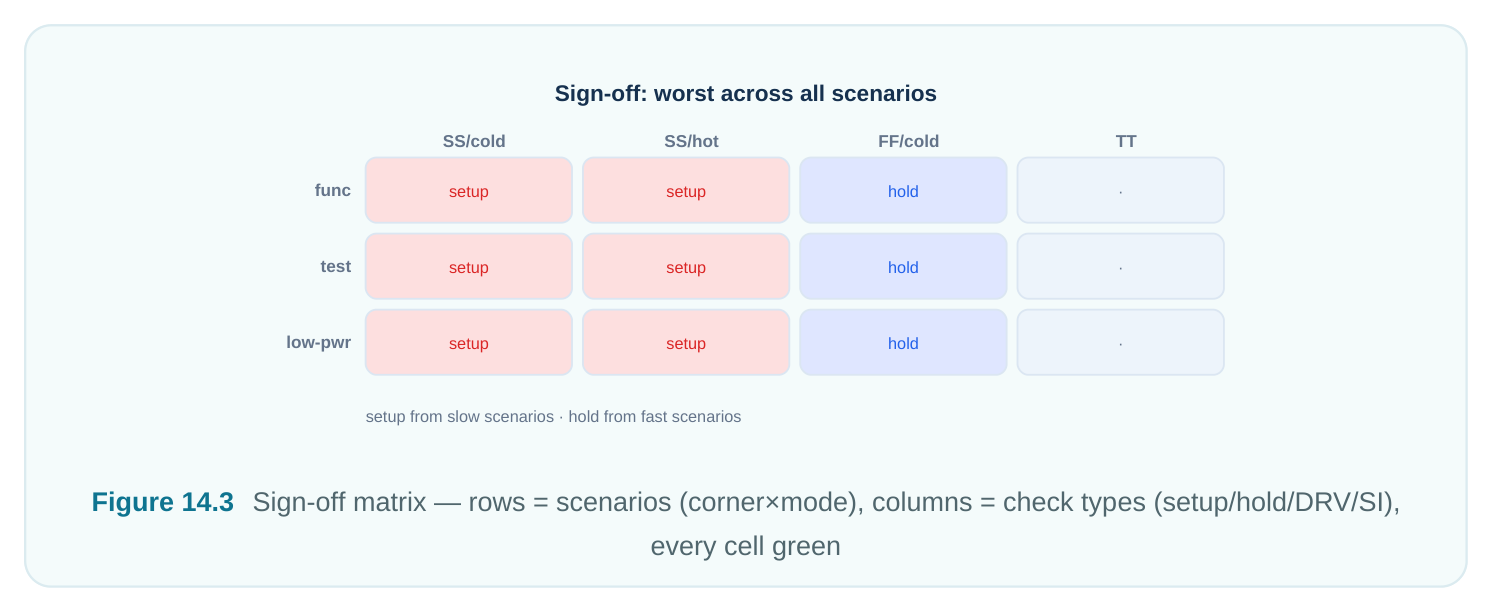The image size is (1494, 612).
Task: Click the FF/cold column header
Action: (x=909, y=141)
